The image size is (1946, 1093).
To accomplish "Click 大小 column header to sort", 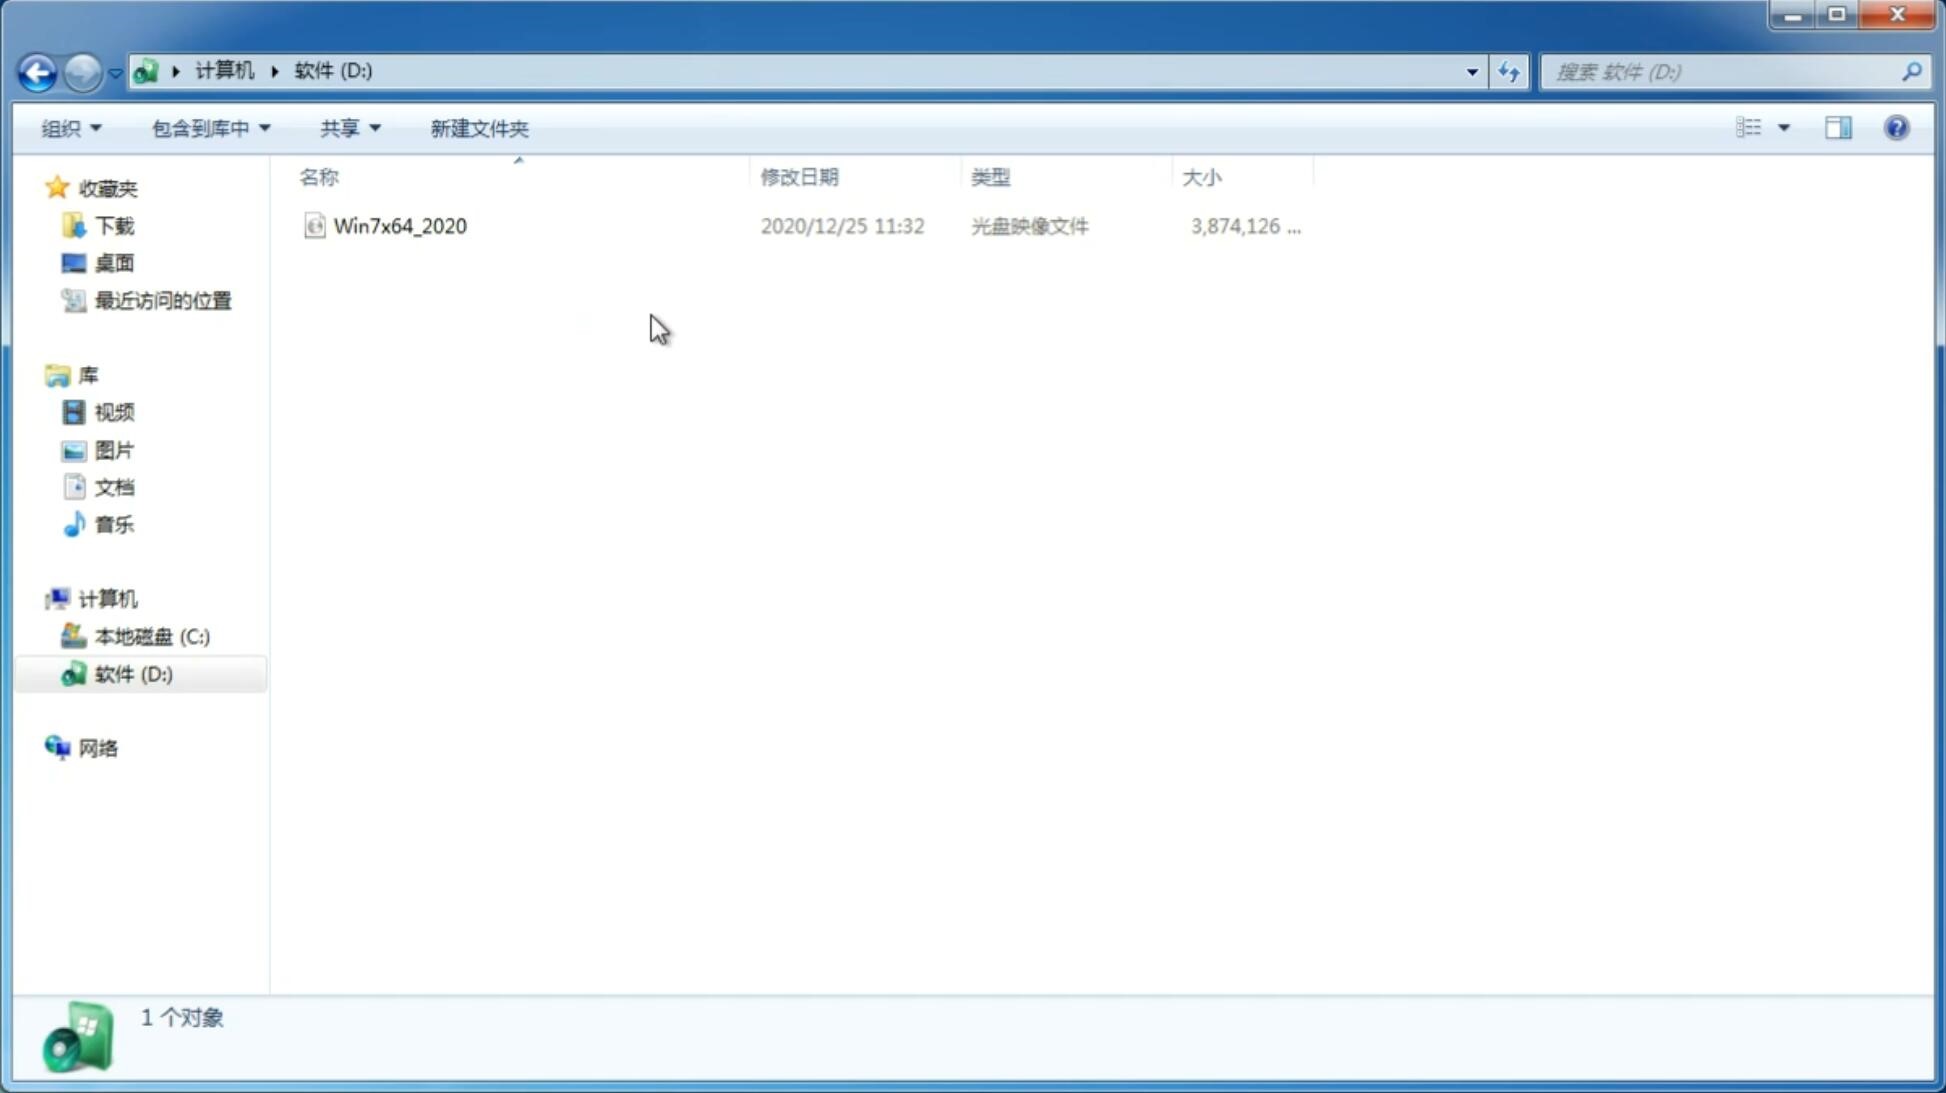I will click(x=1203, y=176).
